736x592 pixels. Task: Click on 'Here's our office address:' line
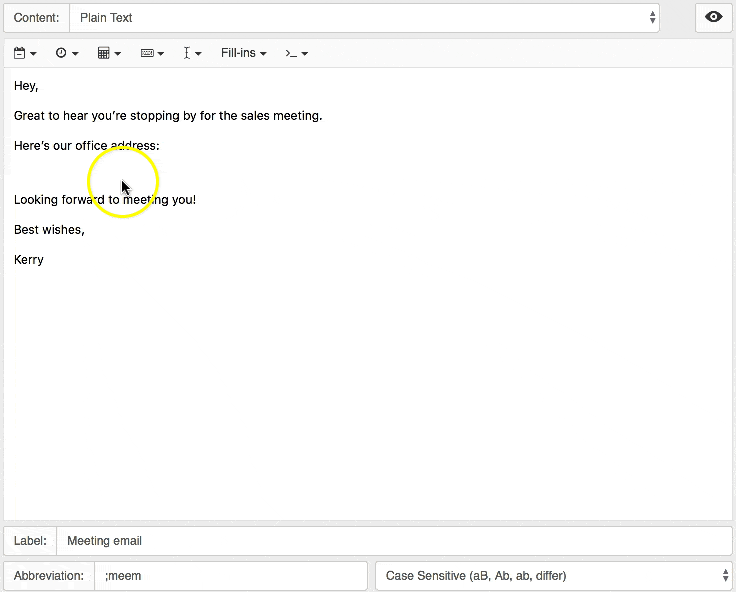pos(87,146)
